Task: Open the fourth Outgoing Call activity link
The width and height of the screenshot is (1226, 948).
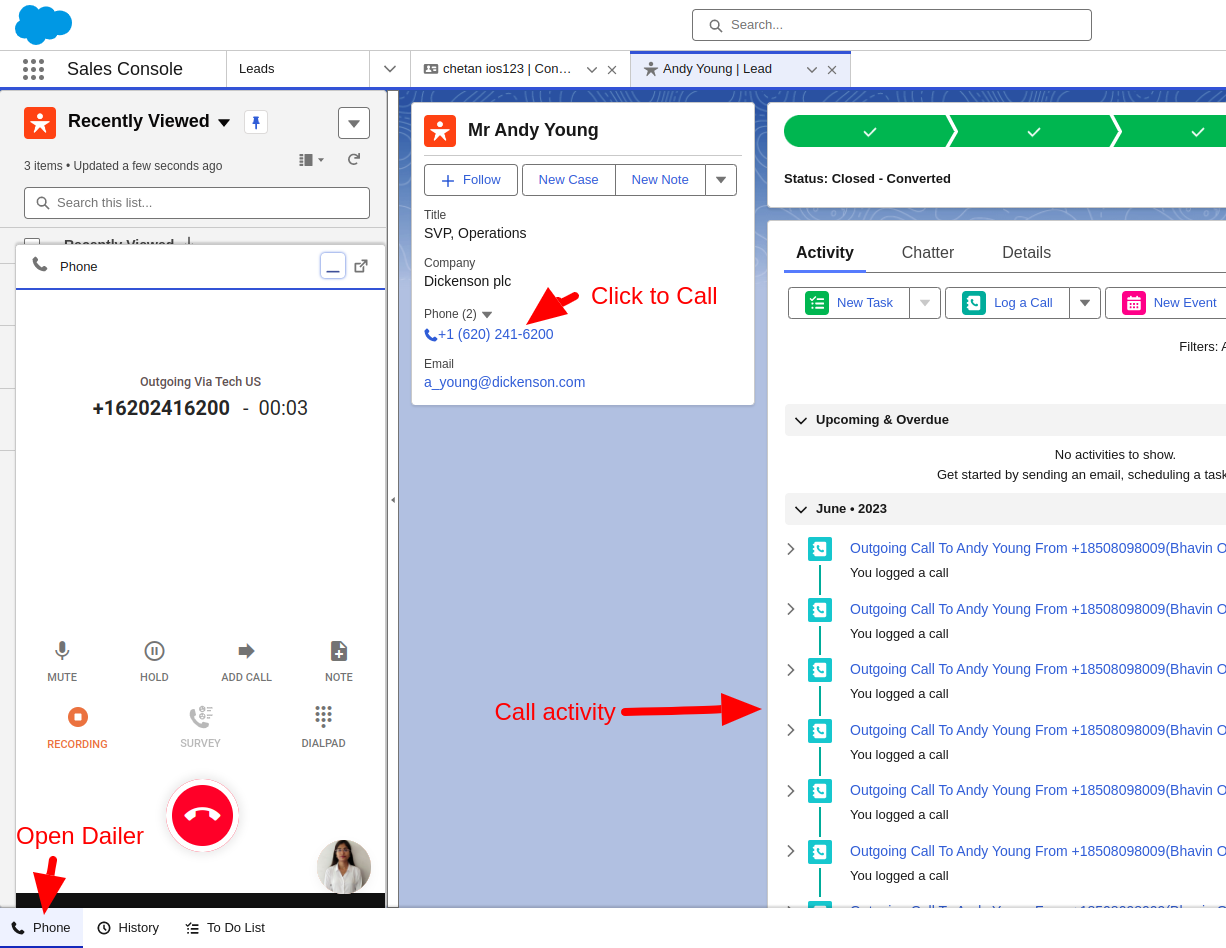Action: click(1038, 730)
